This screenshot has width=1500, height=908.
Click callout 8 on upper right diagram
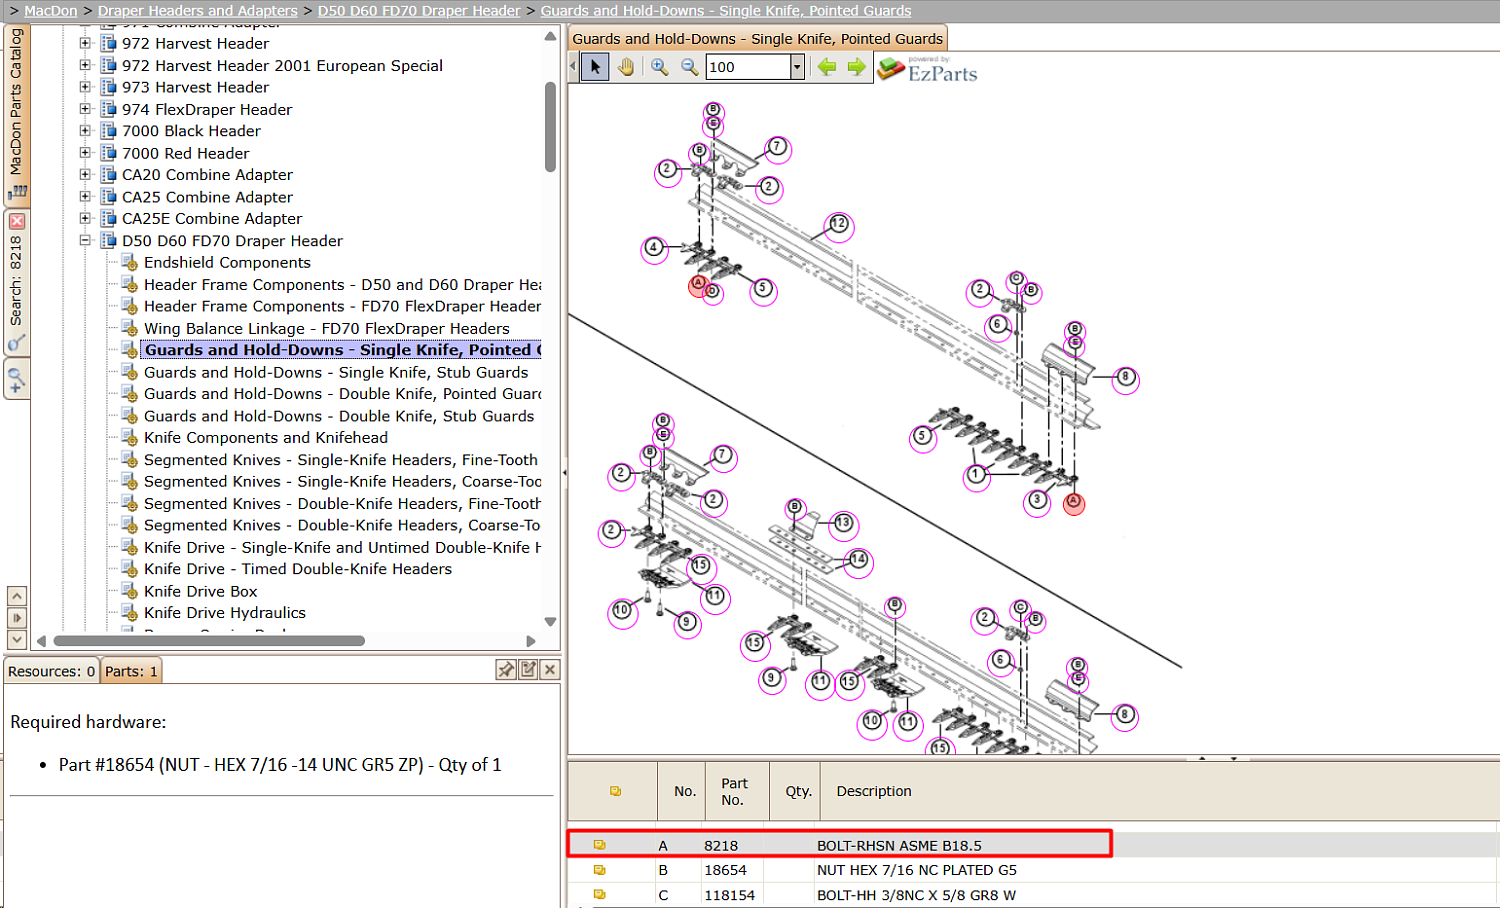point(1126,378)
